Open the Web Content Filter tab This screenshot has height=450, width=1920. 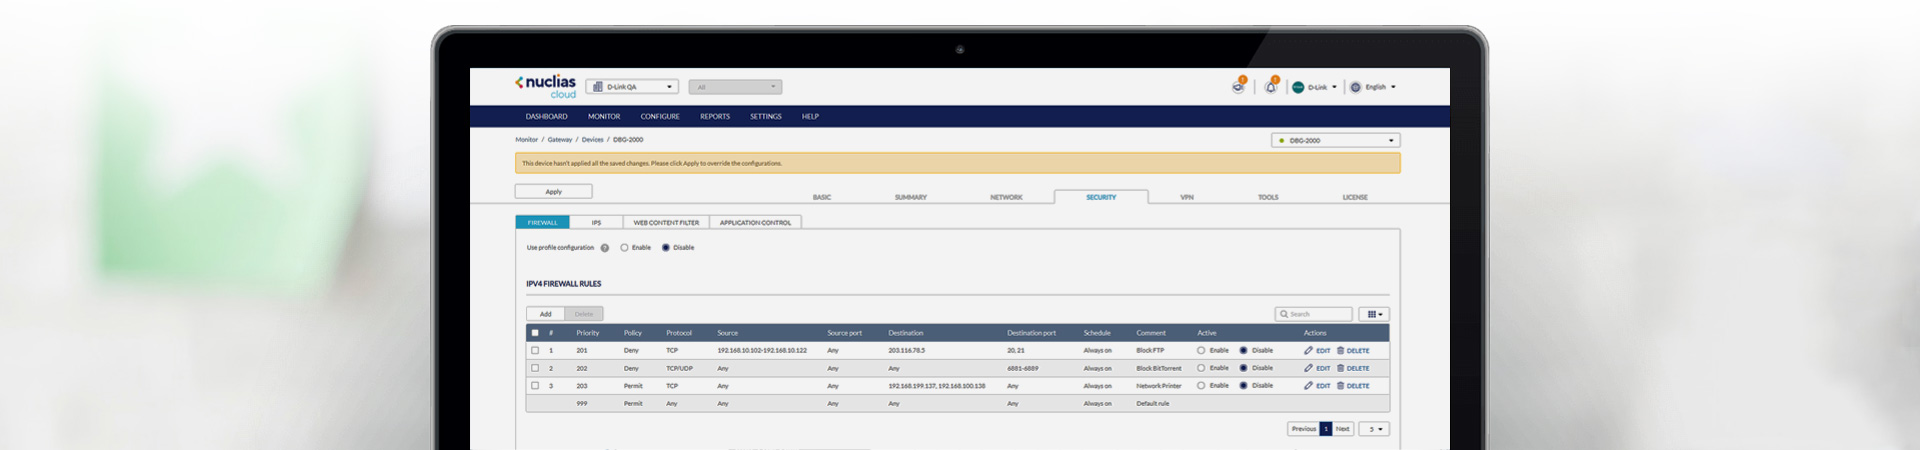pyautogui.click(x=666, y=222)
